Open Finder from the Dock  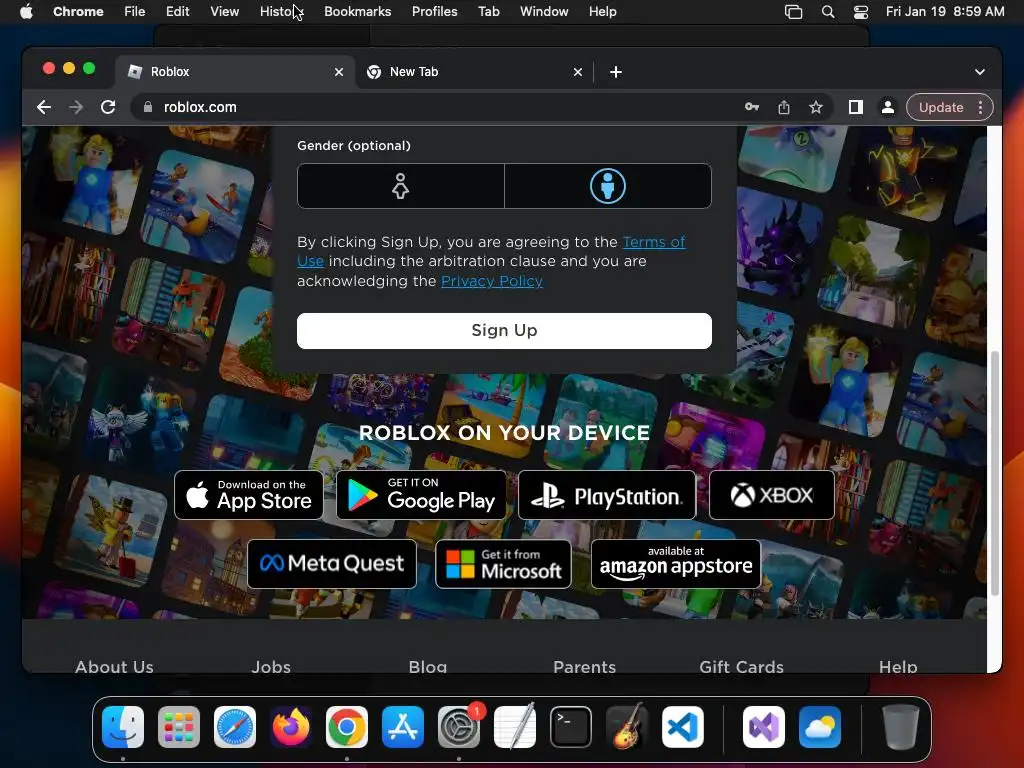[x=123, y=727]
